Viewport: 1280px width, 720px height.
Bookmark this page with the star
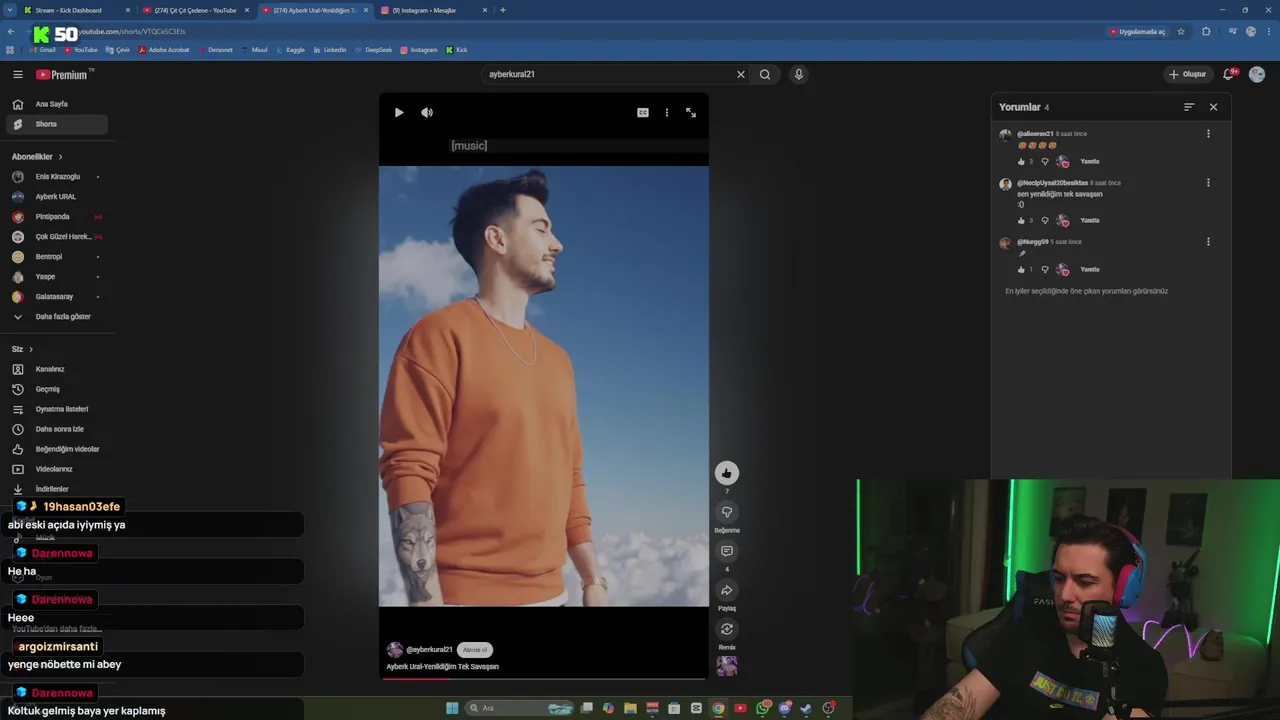click(x=1181, y=32)
